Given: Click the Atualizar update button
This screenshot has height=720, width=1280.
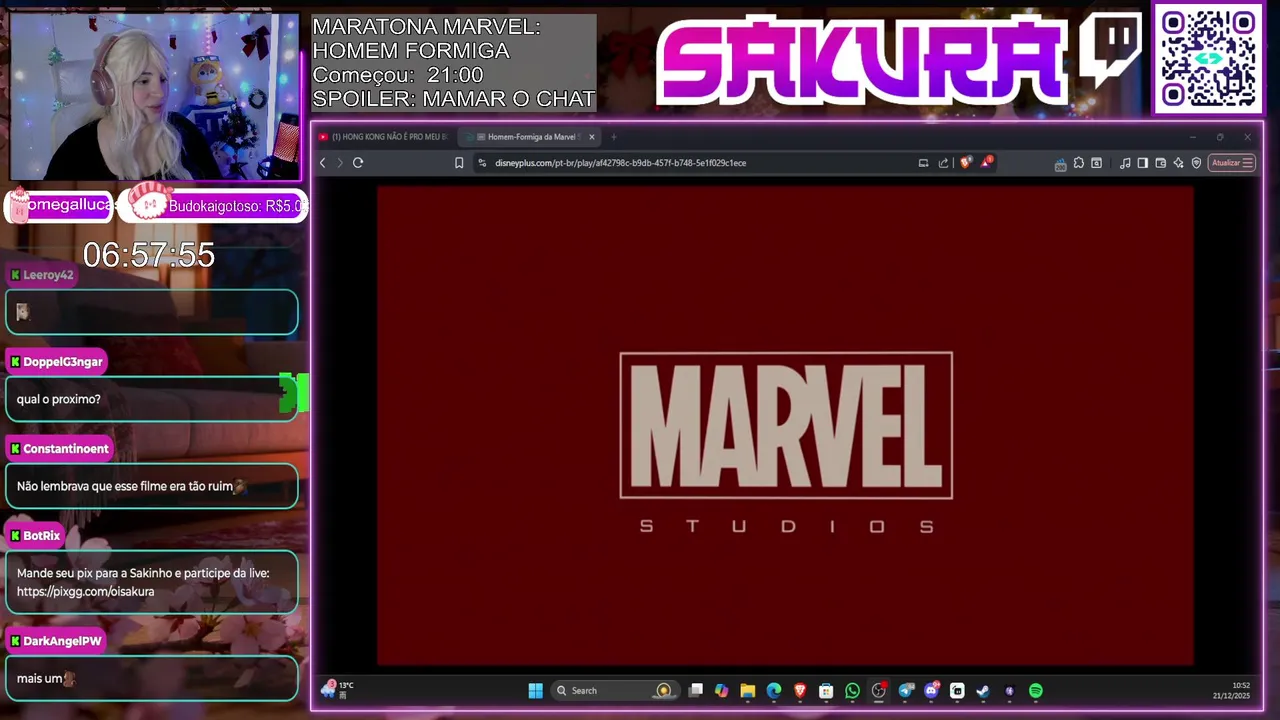Looking at the screenshot, I should click(x=1226, y=163).
